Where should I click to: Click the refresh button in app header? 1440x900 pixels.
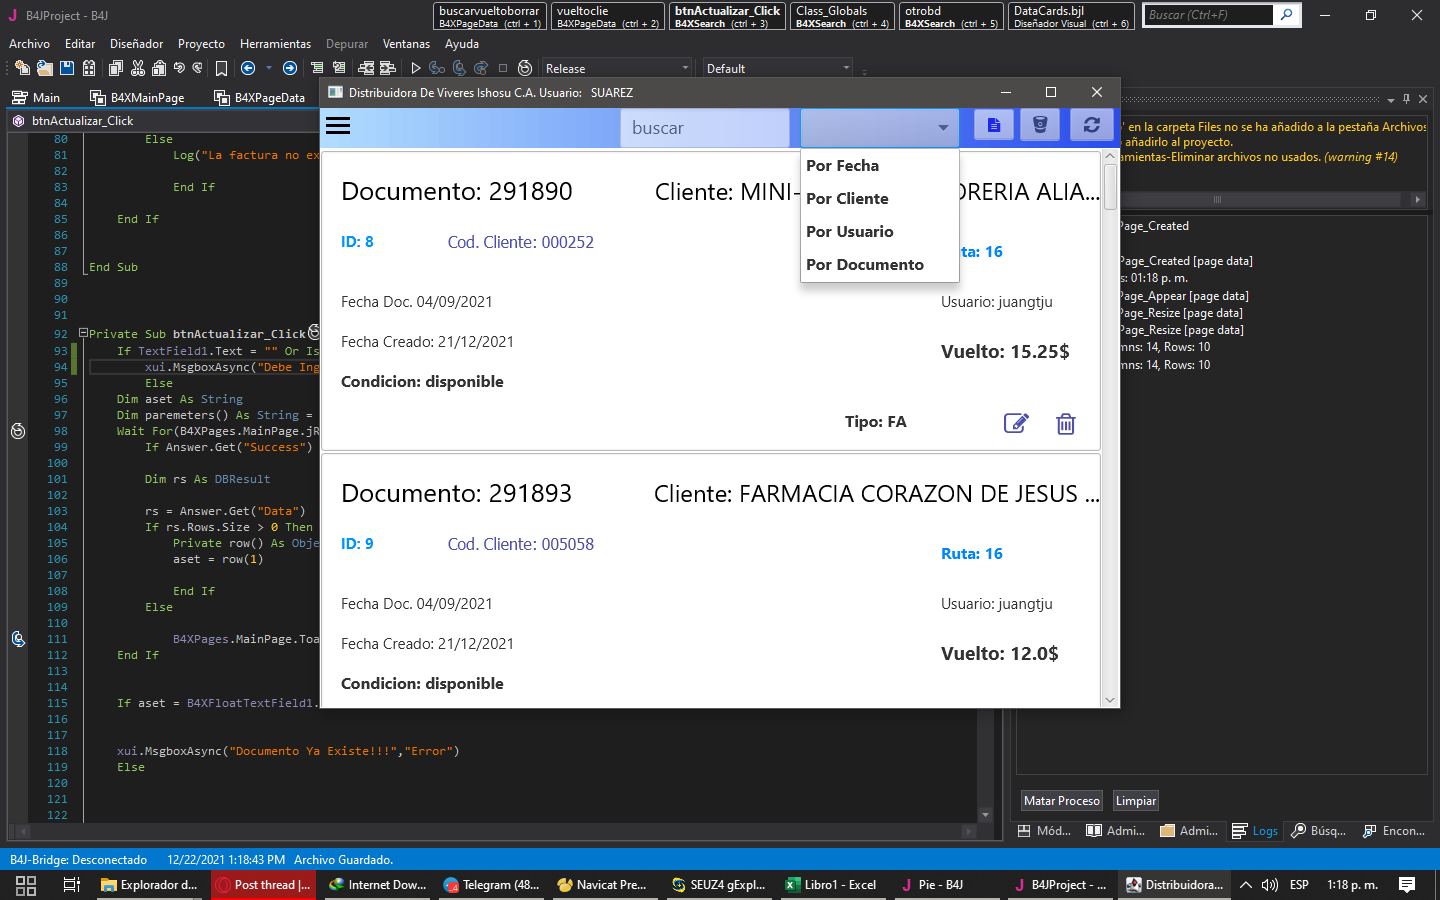click(1091, 126)
